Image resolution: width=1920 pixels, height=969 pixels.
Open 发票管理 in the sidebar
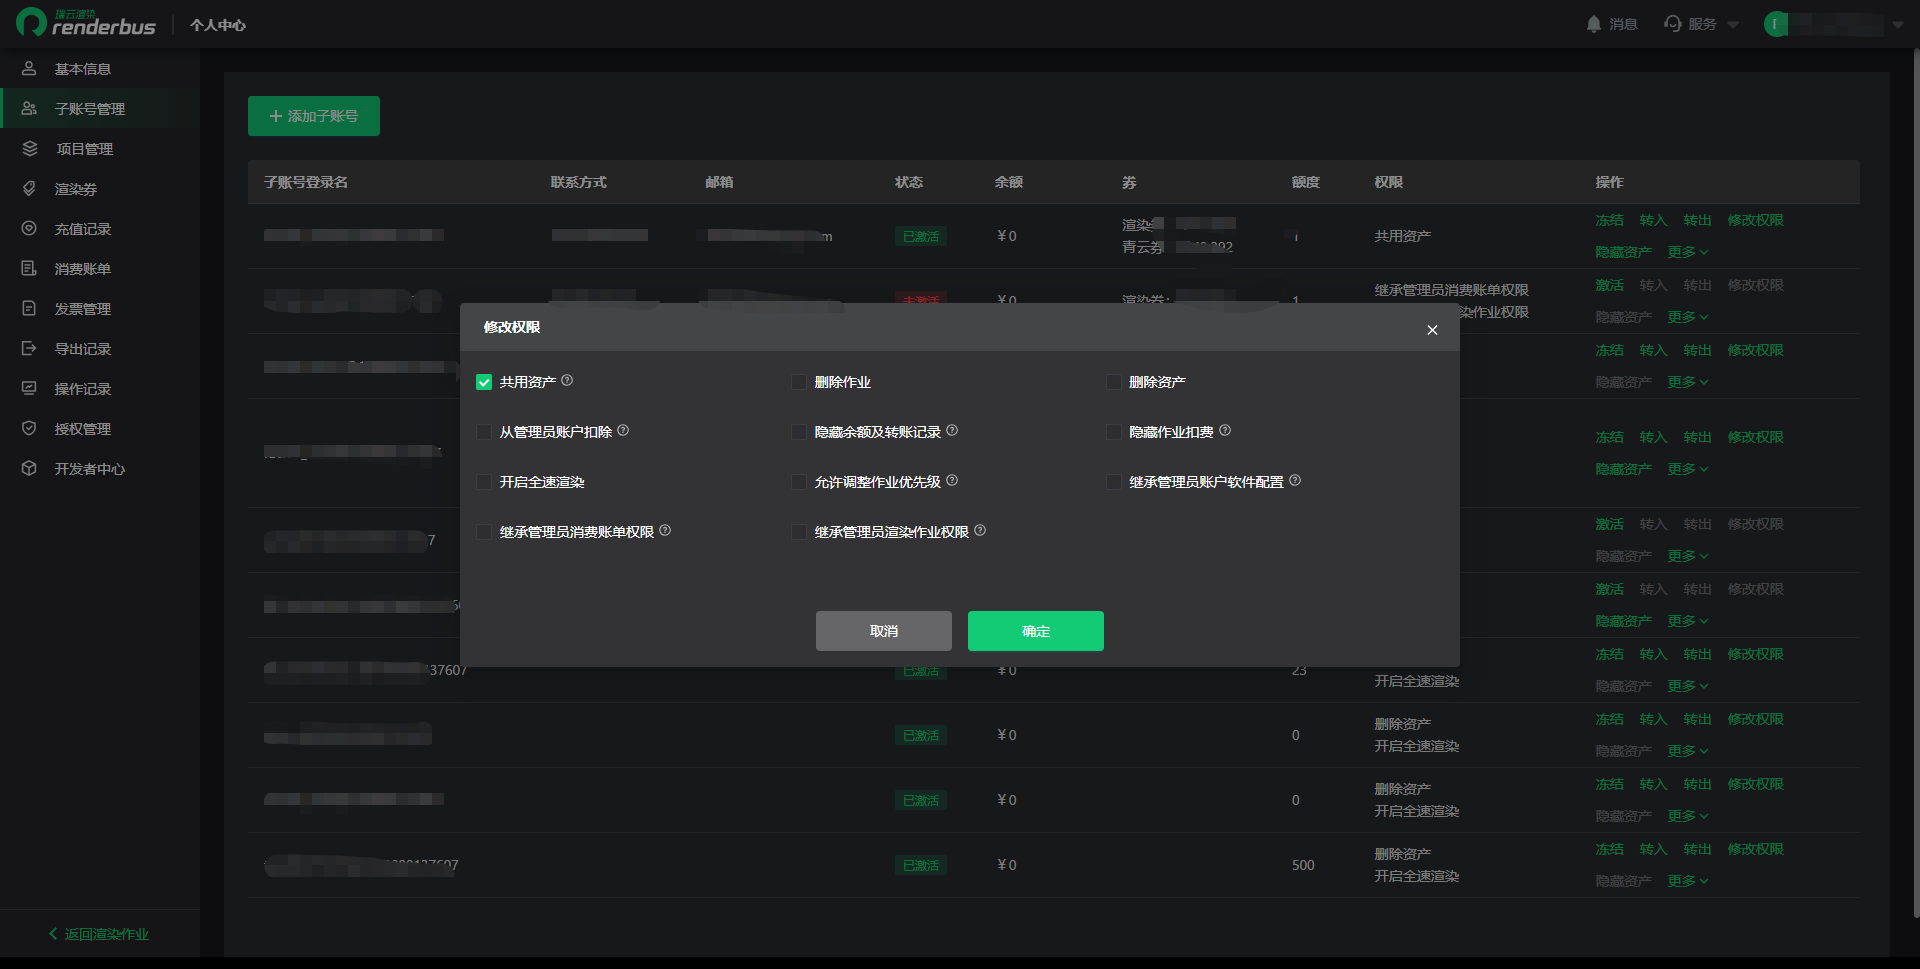tap(100, 308)
